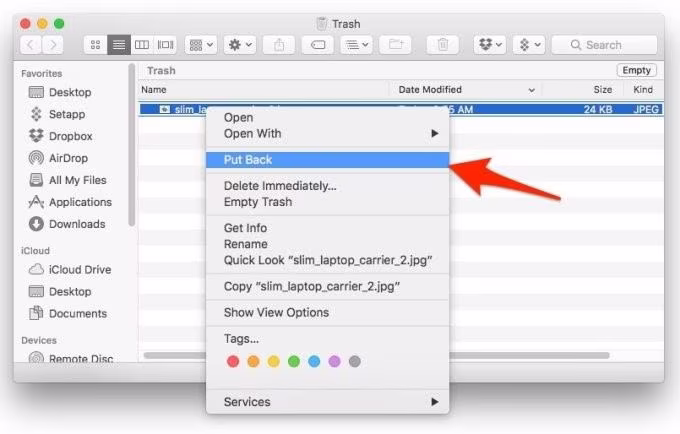The width and height of the screenshot is (680, 434).
Task: Sort by Kind column header
Action: (643, 90)
